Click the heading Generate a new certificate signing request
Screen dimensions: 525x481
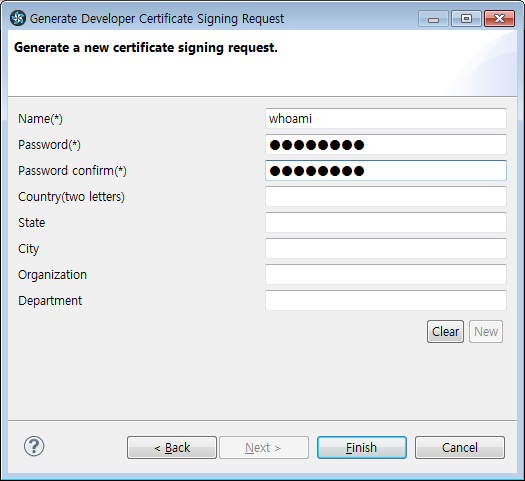click(146, 48)
